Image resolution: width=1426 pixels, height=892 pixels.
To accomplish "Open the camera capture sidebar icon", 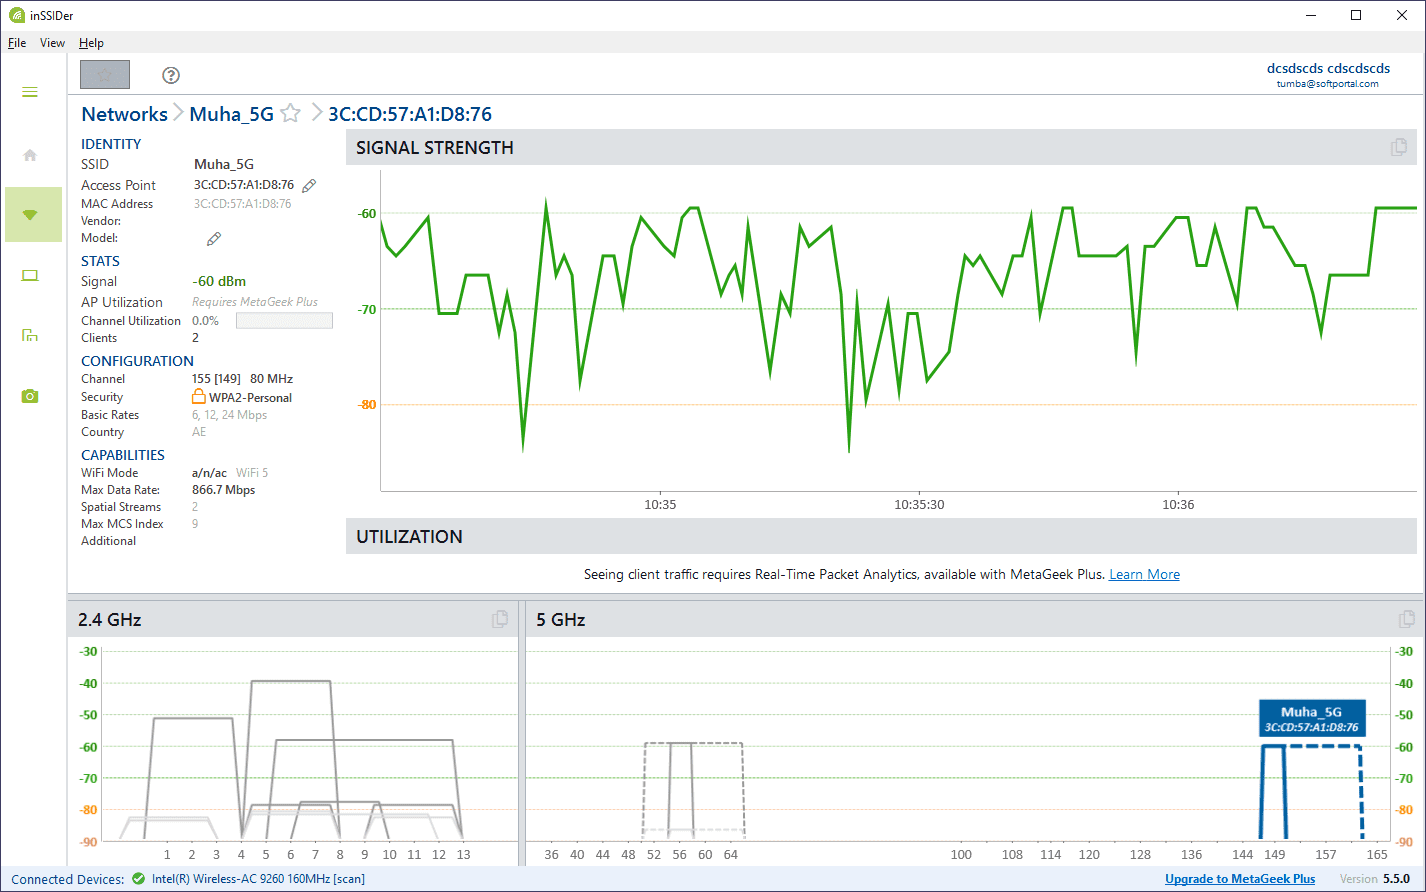I will (30, 396).
